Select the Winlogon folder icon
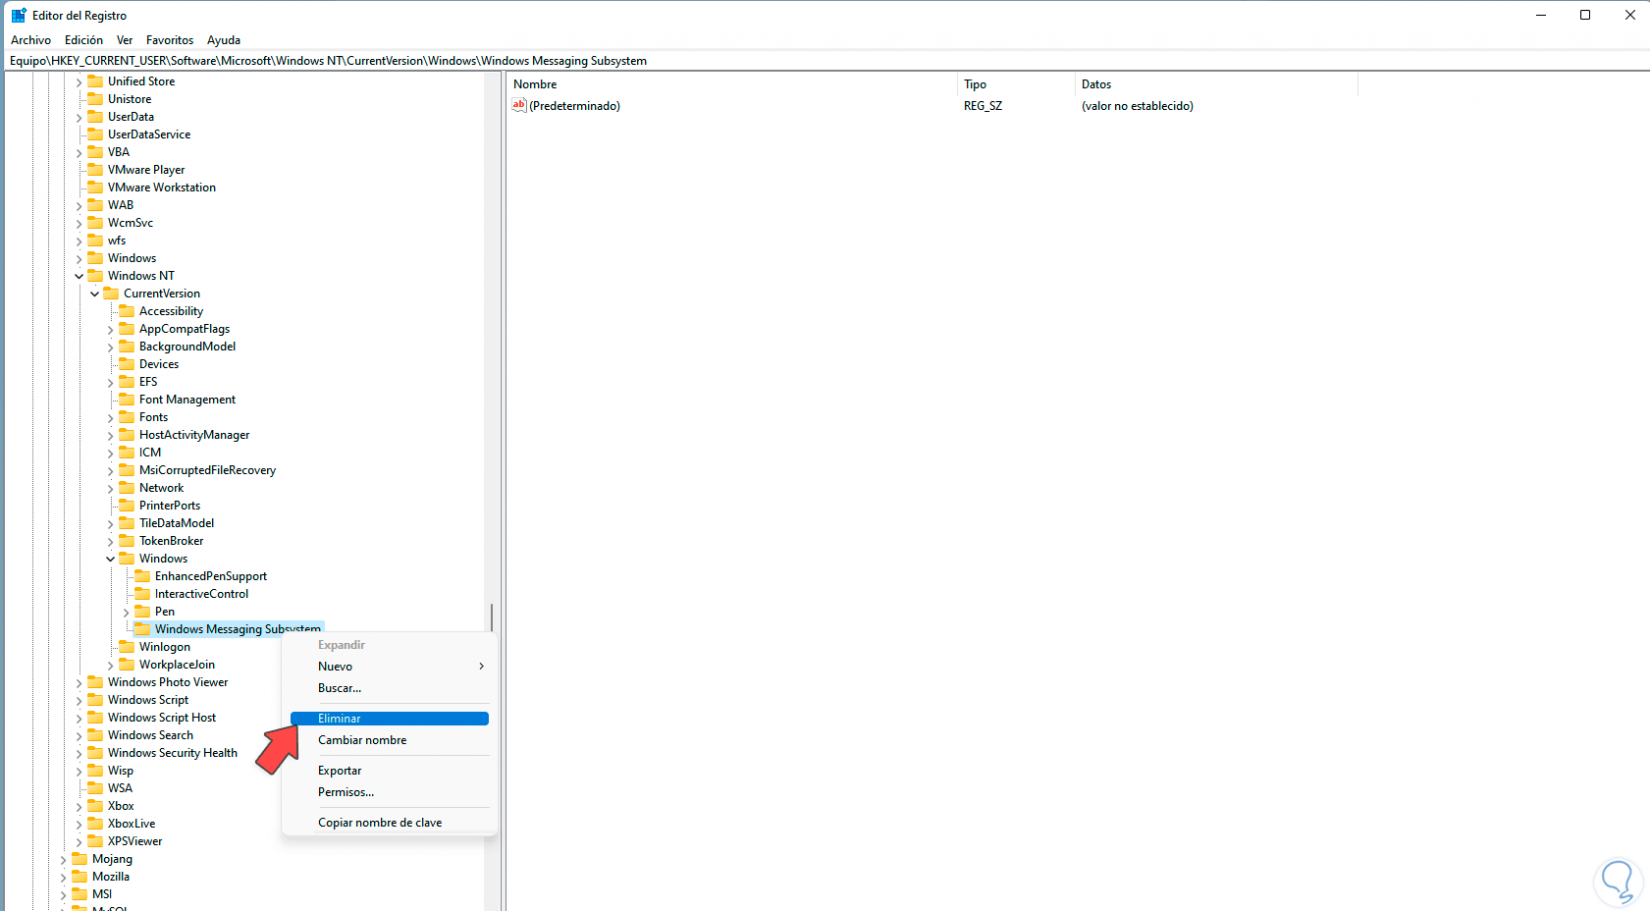This screenshot has width=1650, height=911. pos(127,646)
